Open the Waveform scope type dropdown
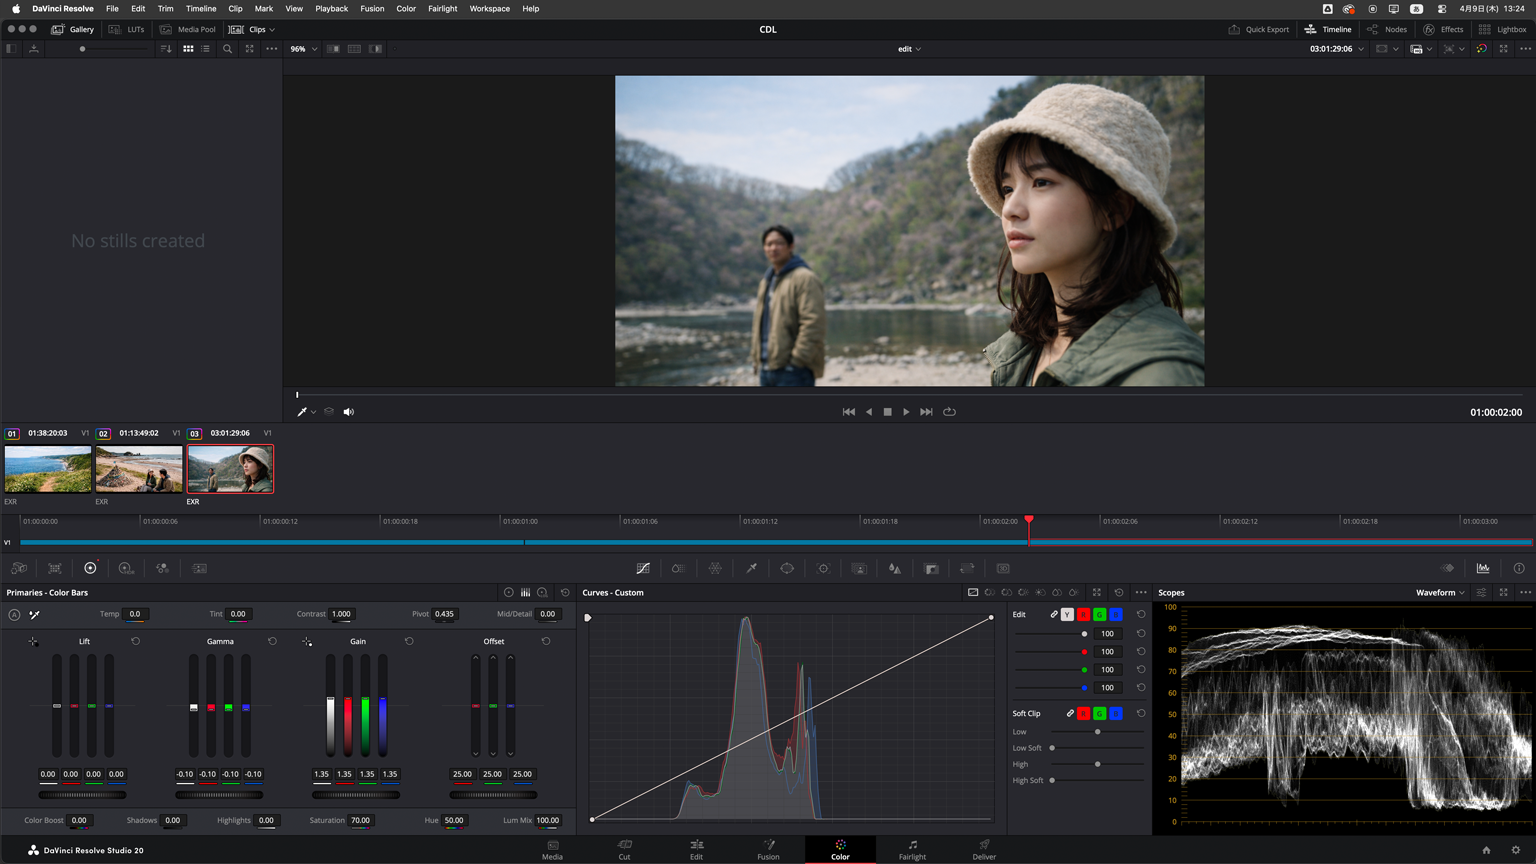The width and height of the screenshot is (1536, 864). click(x=1440, y=592)
